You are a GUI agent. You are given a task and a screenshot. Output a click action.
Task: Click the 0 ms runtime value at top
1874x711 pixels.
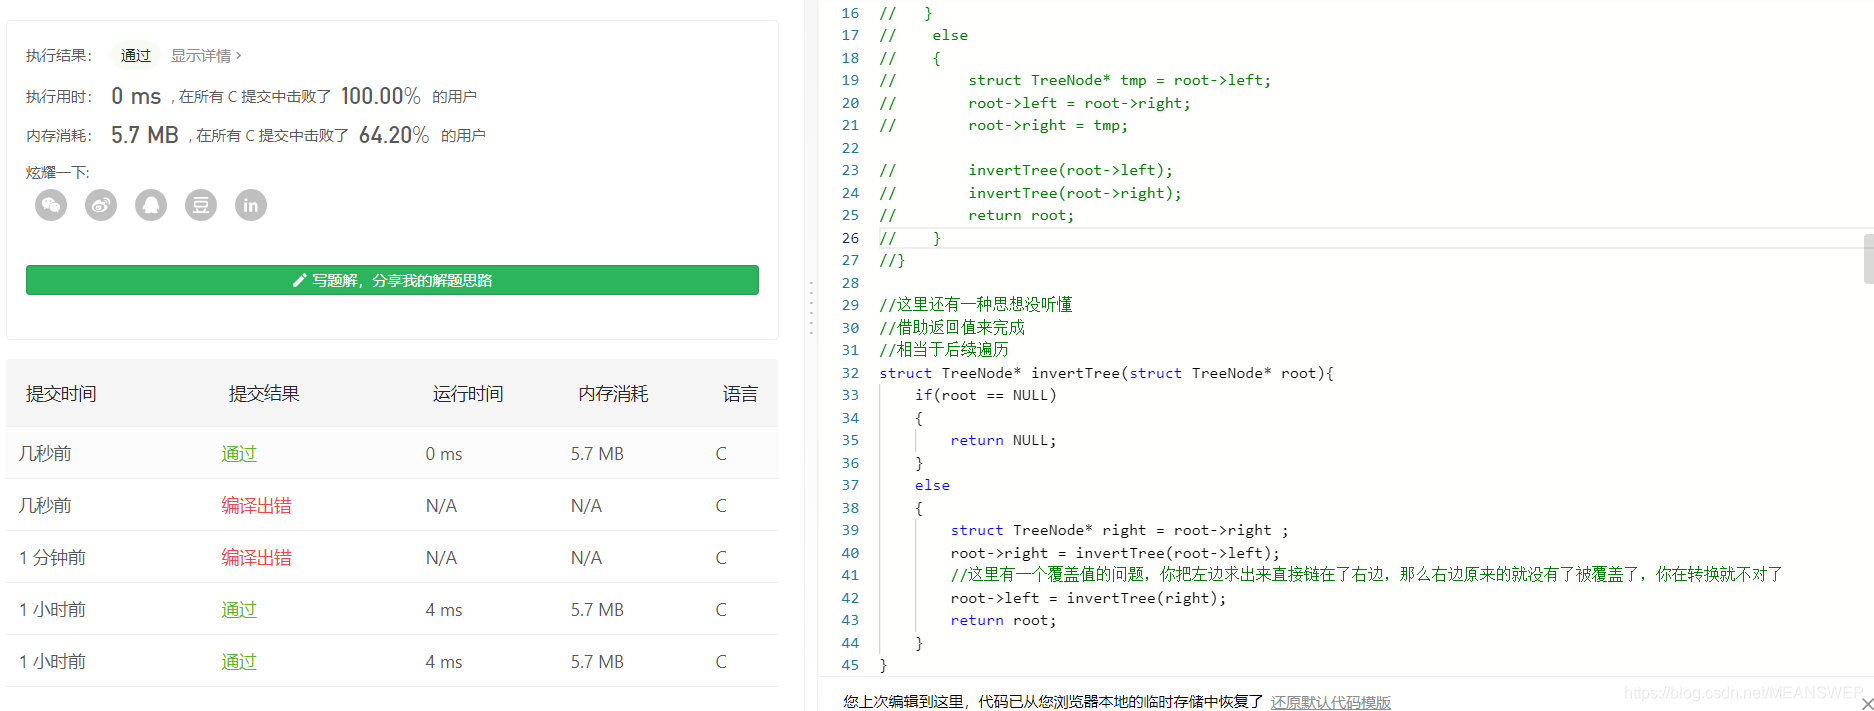pyautogui.click(x=136, y=96)
